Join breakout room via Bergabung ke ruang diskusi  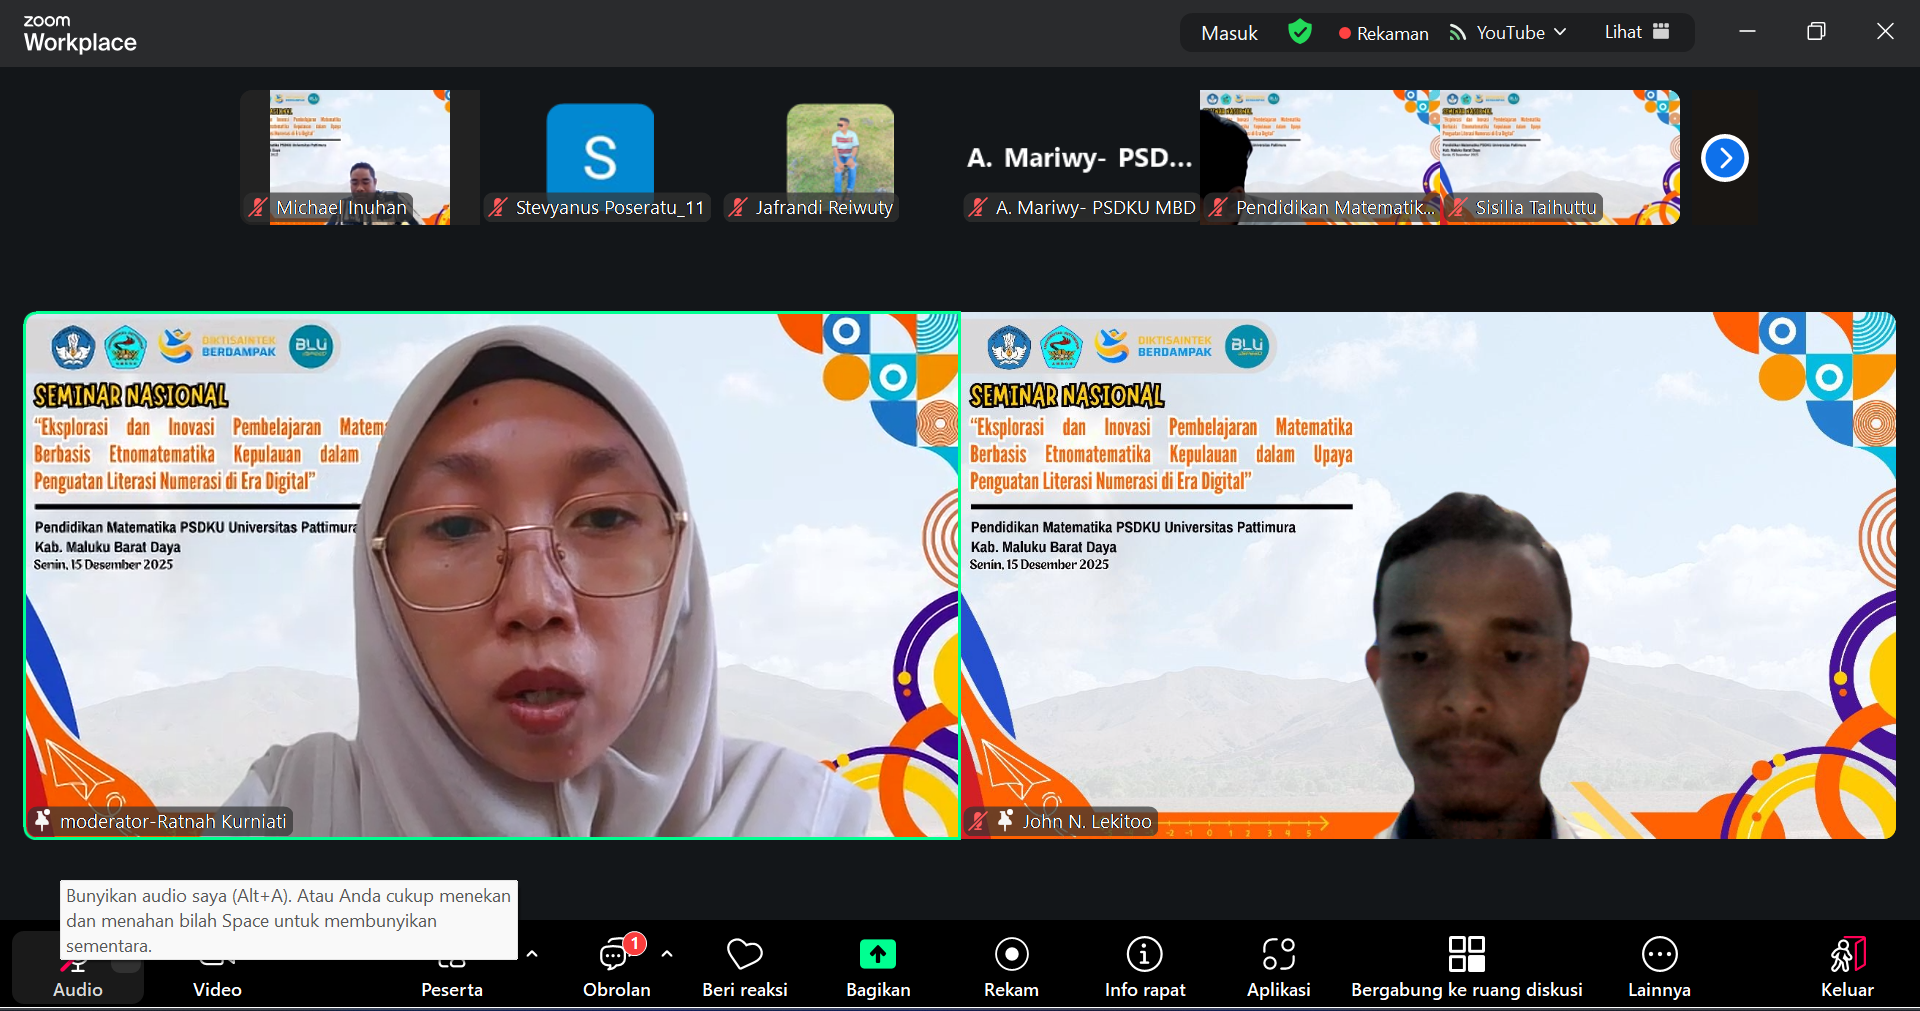pyautogui.click(x=1466, y=966)
